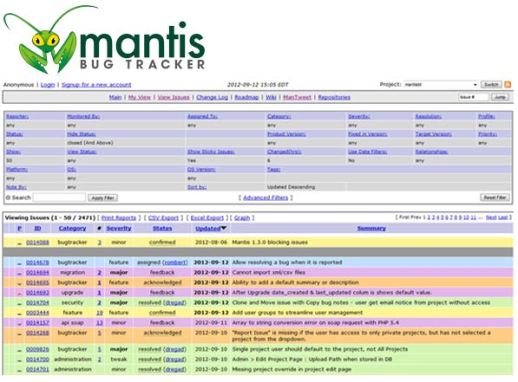The height and width of the screenshot is (382, 518).
Task: Sort issues by Severity column header
Action: coord(119,228)
